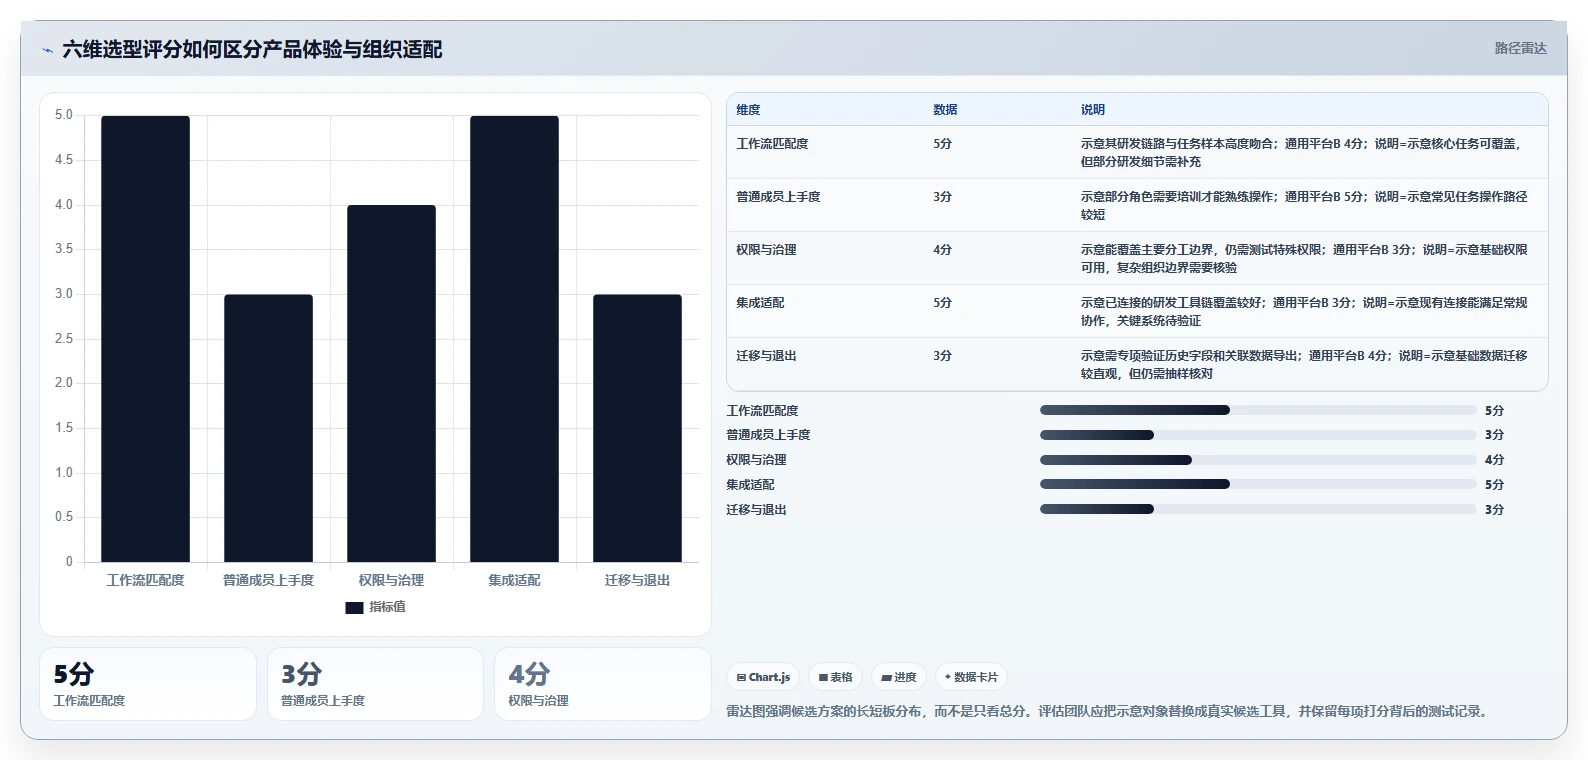Click the 普通成员上手度 x-axis label

(x=268, y=580)
